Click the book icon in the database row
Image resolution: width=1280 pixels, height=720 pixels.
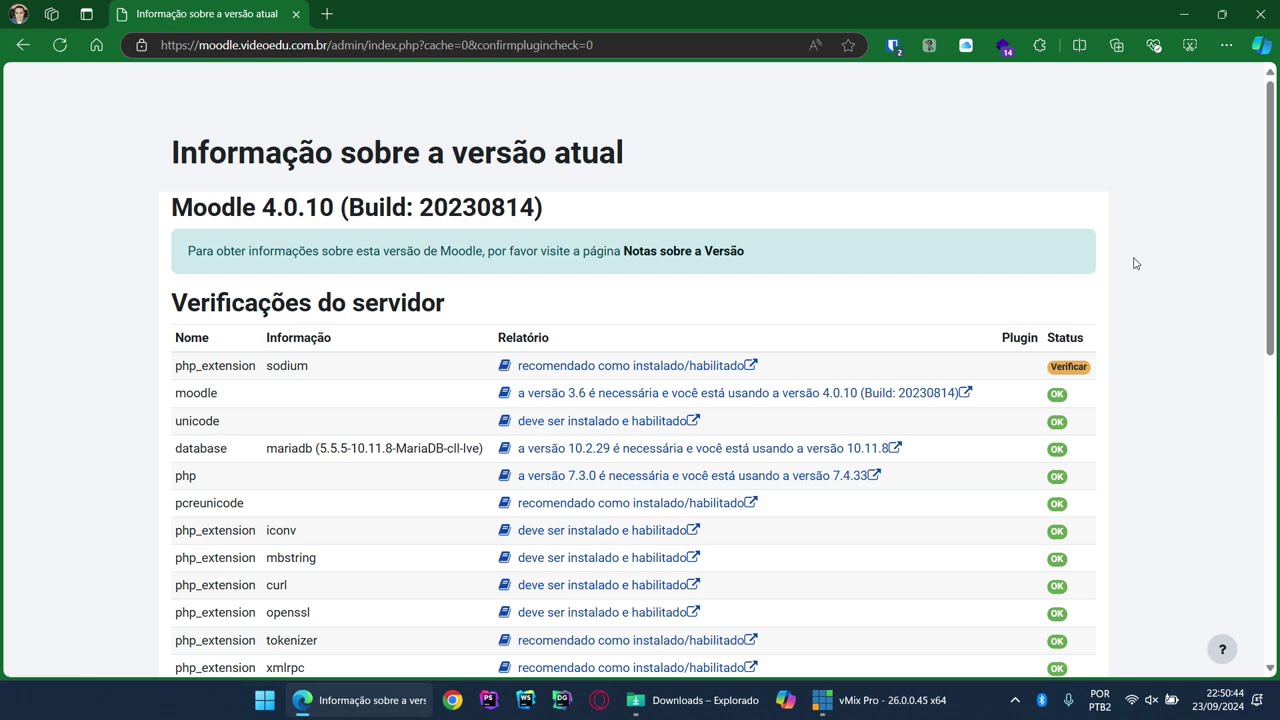(x=505, y=448)
